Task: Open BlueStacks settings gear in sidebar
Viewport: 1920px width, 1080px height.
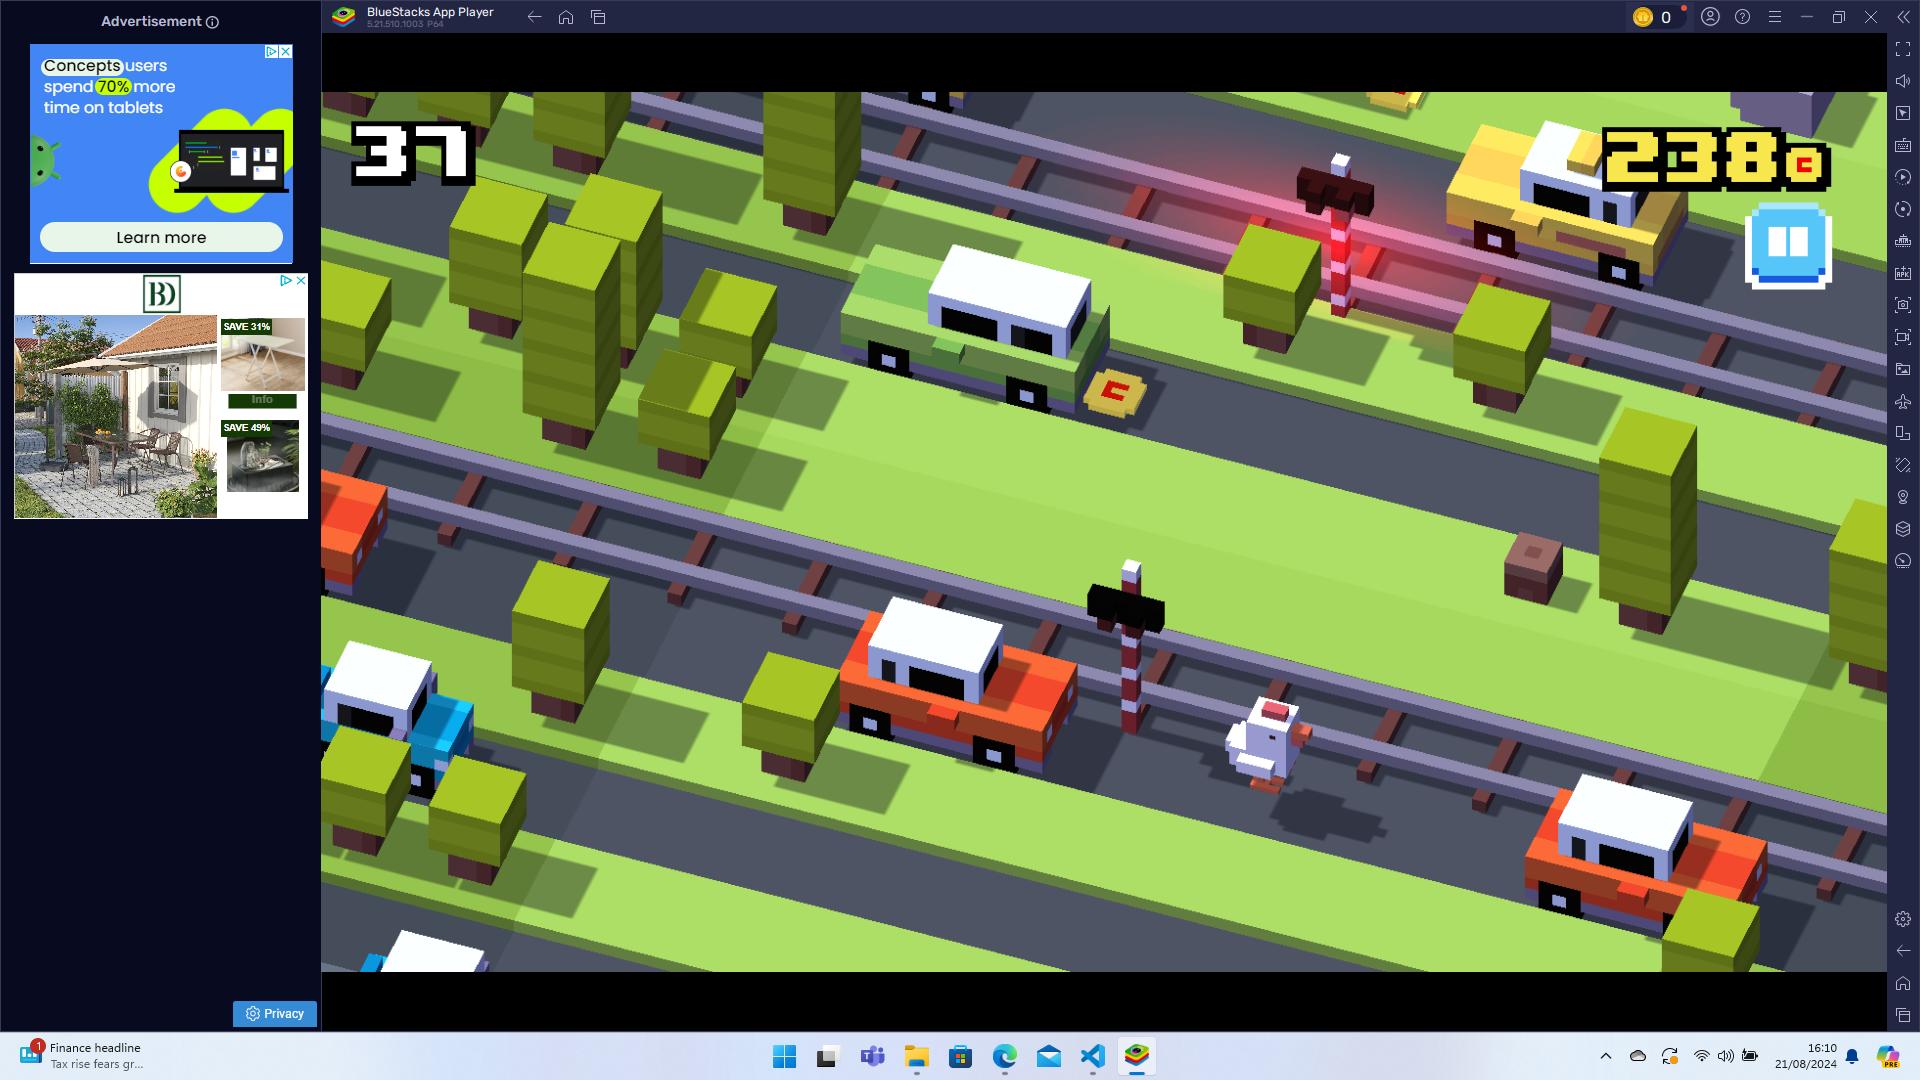Action: [1903, 919]
